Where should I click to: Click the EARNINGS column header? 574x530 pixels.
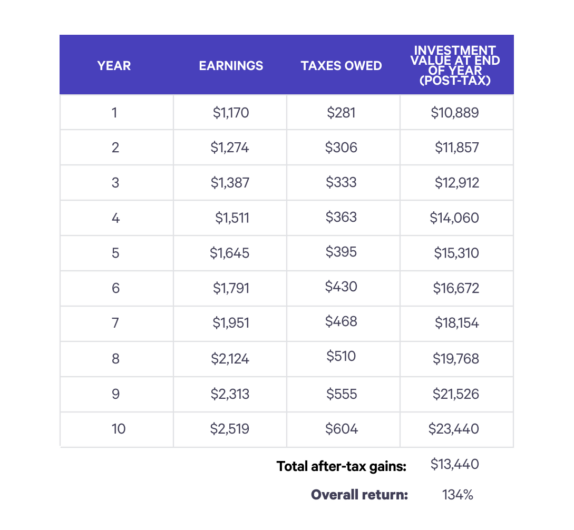(231, 66)
